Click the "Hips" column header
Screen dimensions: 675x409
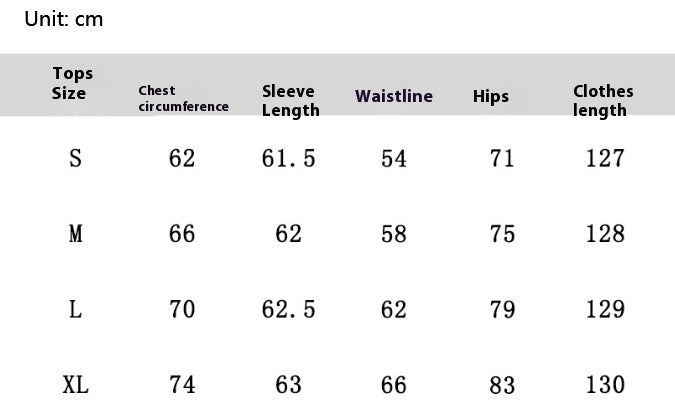click(x=491, y=96)
